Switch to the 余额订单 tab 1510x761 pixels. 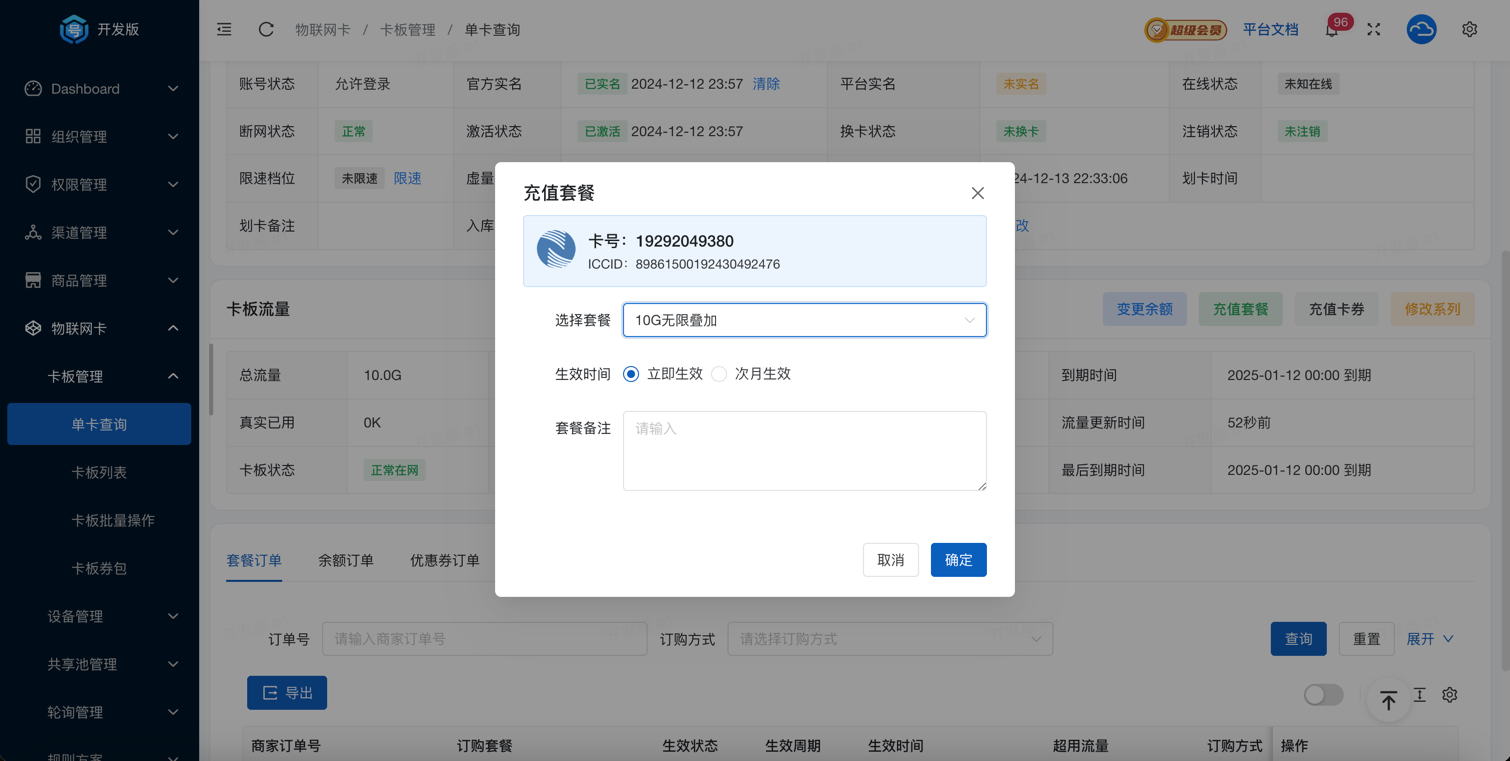(x=346, y=561)
